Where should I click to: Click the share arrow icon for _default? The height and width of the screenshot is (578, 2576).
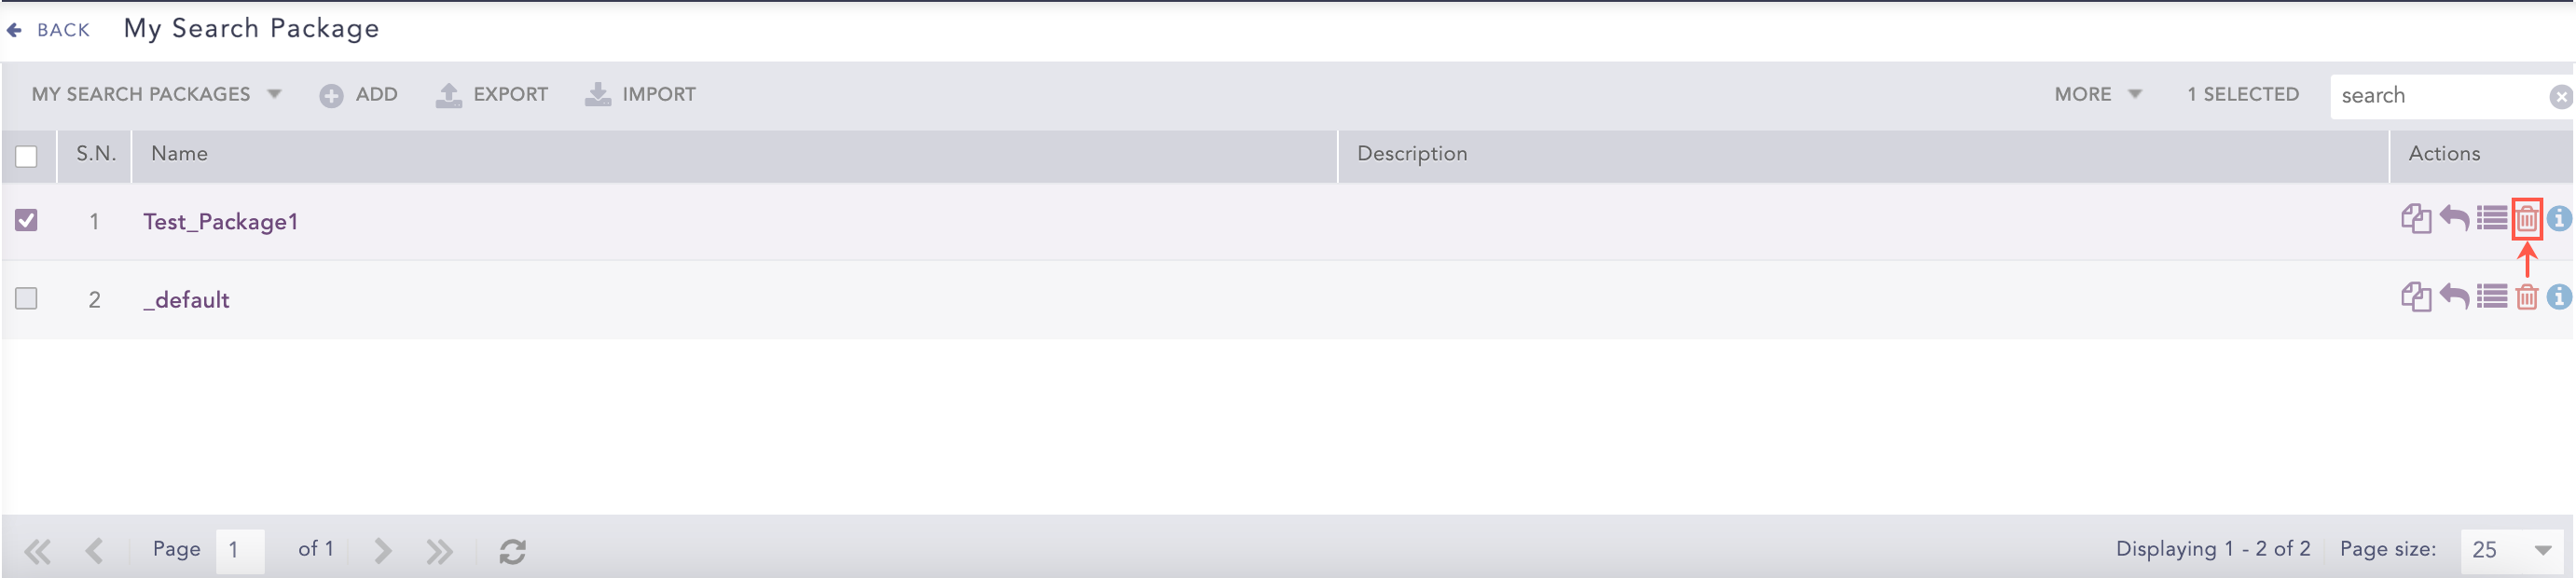point(2454,296)
